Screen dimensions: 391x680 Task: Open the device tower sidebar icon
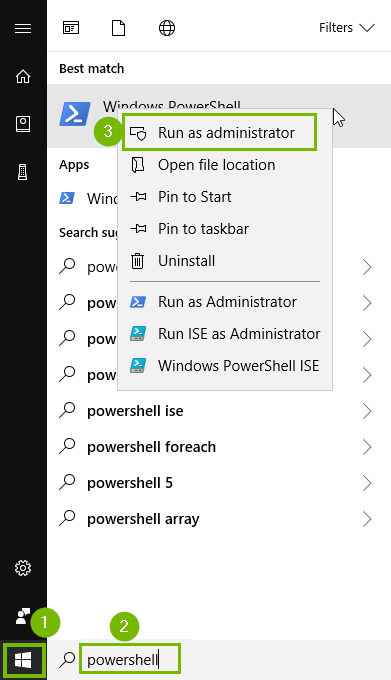pyautogui.click(x=23, y=172)
